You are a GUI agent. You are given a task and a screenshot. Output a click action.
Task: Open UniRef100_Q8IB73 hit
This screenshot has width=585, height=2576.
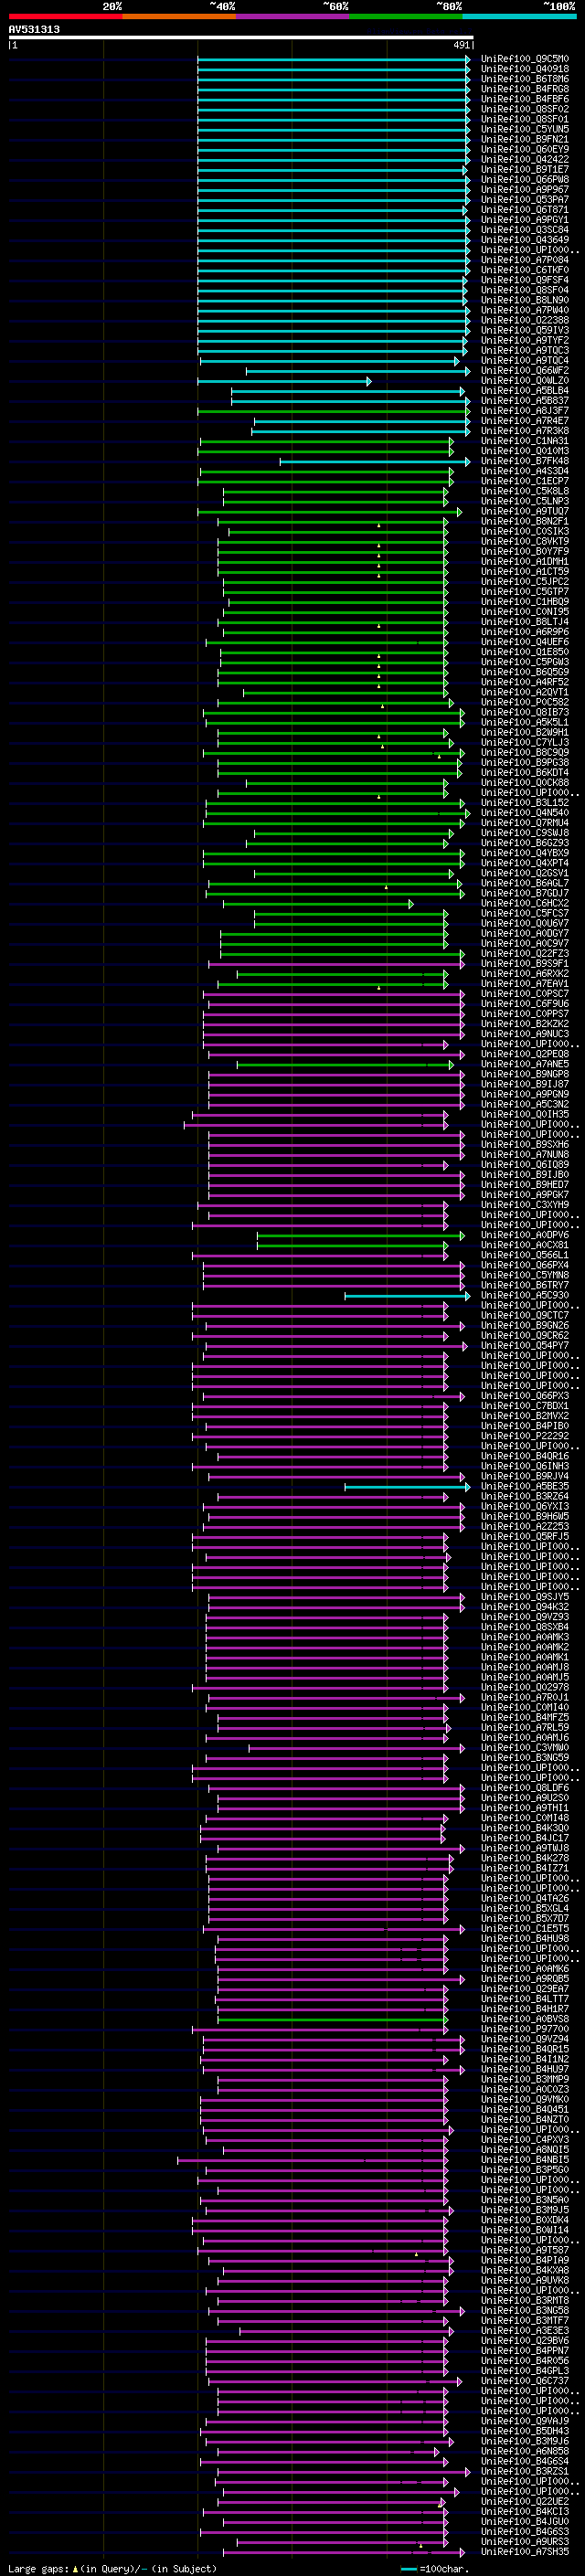524,712
